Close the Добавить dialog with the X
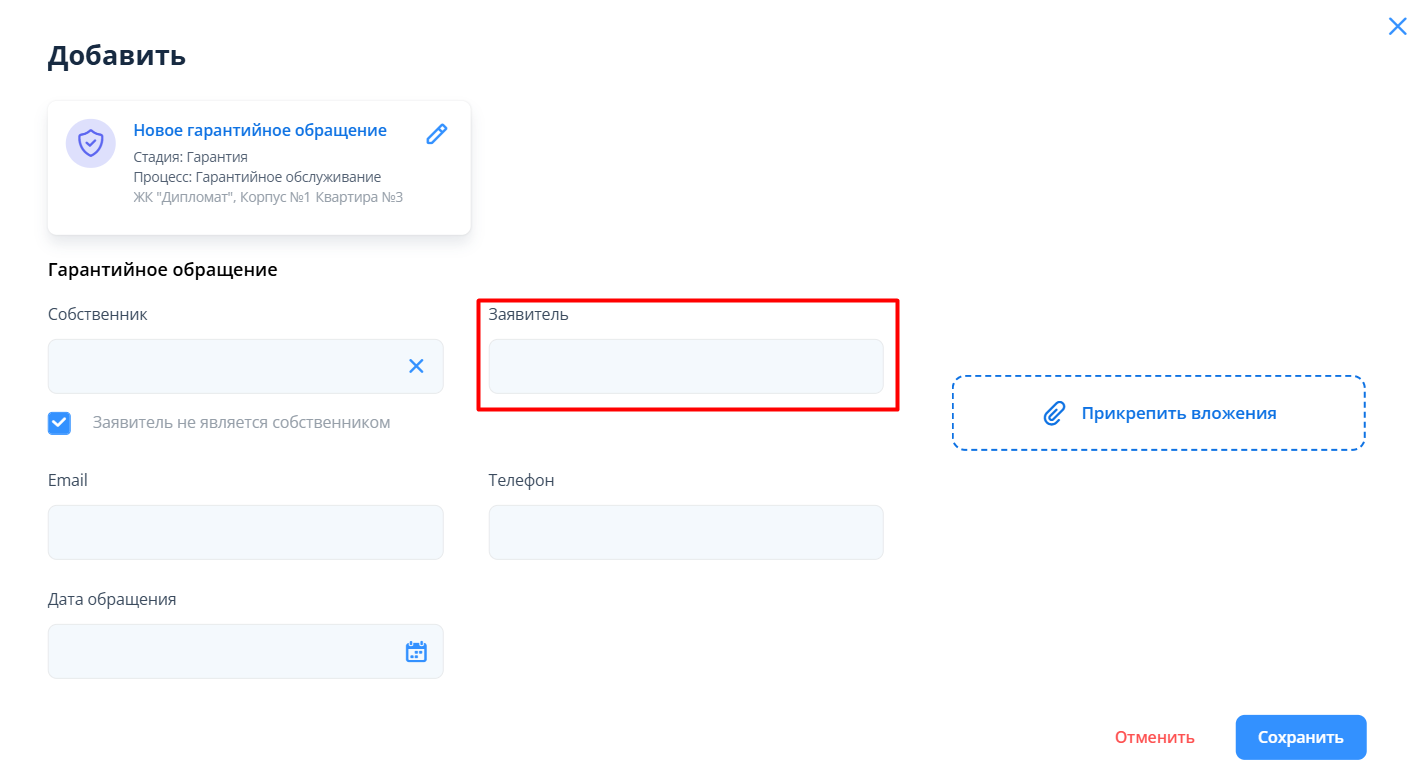This screenshot has width=1426, height=783. pos(1397,27)
